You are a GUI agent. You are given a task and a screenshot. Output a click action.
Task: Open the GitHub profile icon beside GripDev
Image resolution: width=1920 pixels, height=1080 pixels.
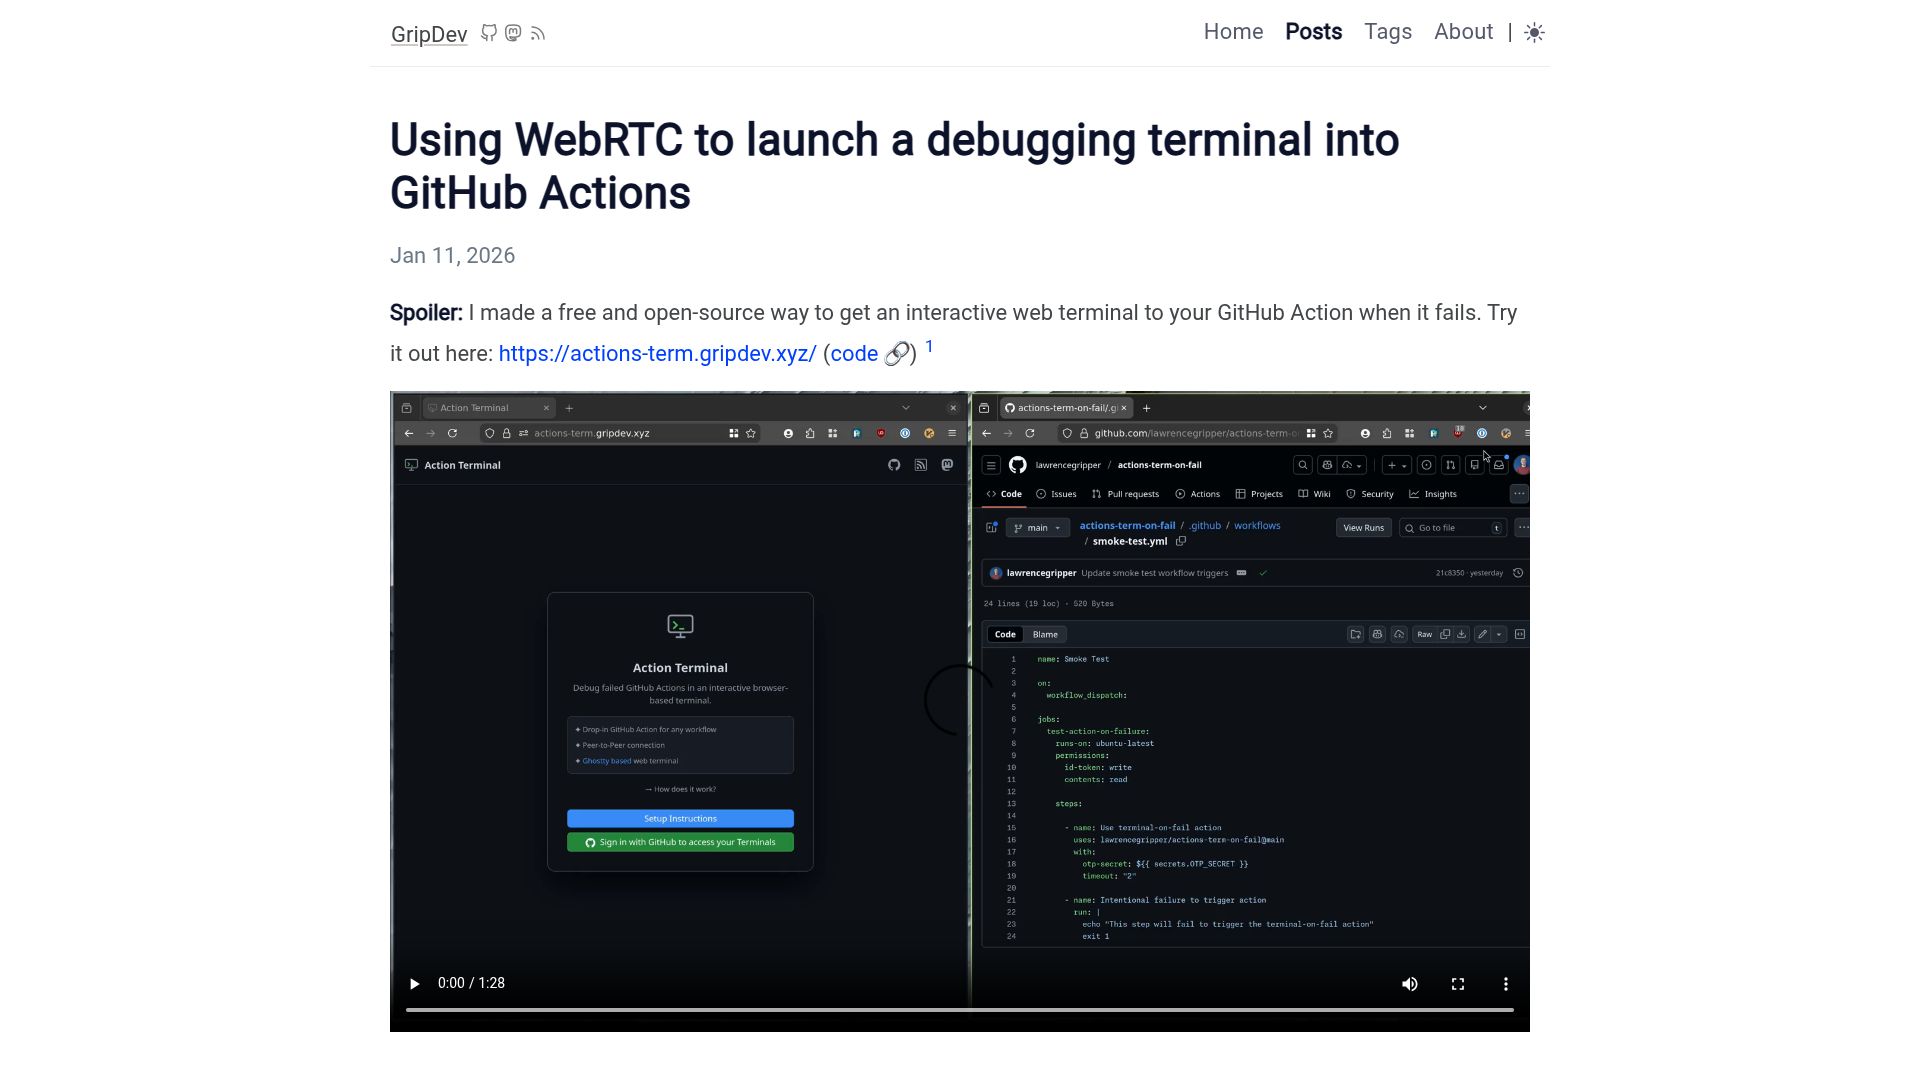489,33
